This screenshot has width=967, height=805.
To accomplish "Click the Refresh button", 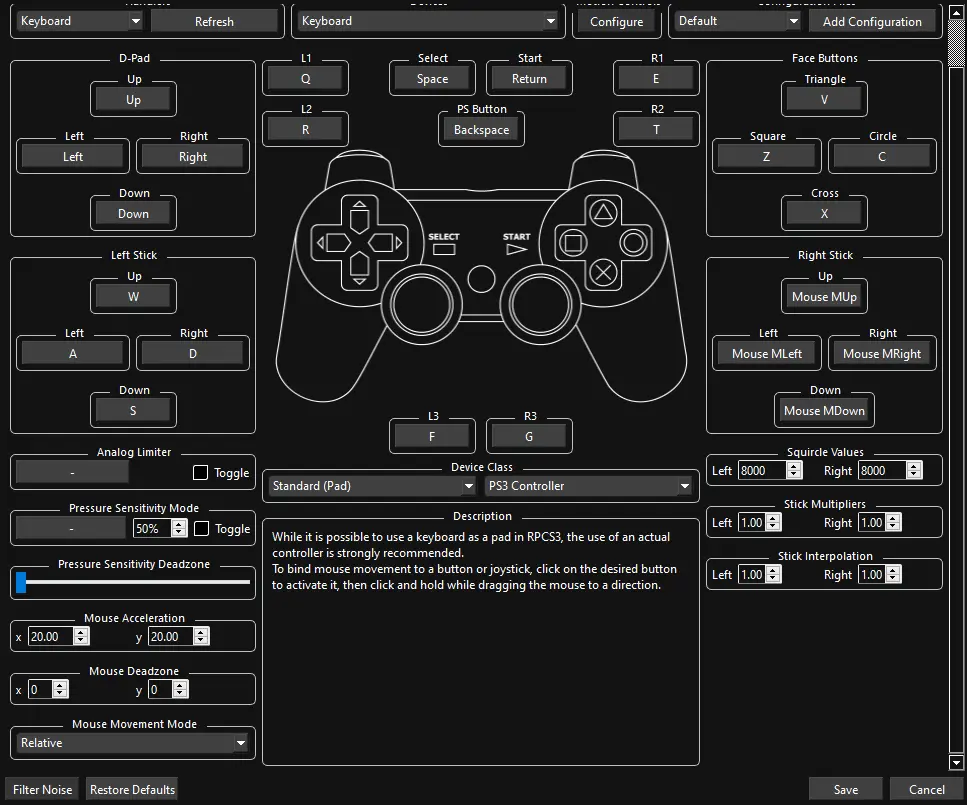I will pos(214,22).
